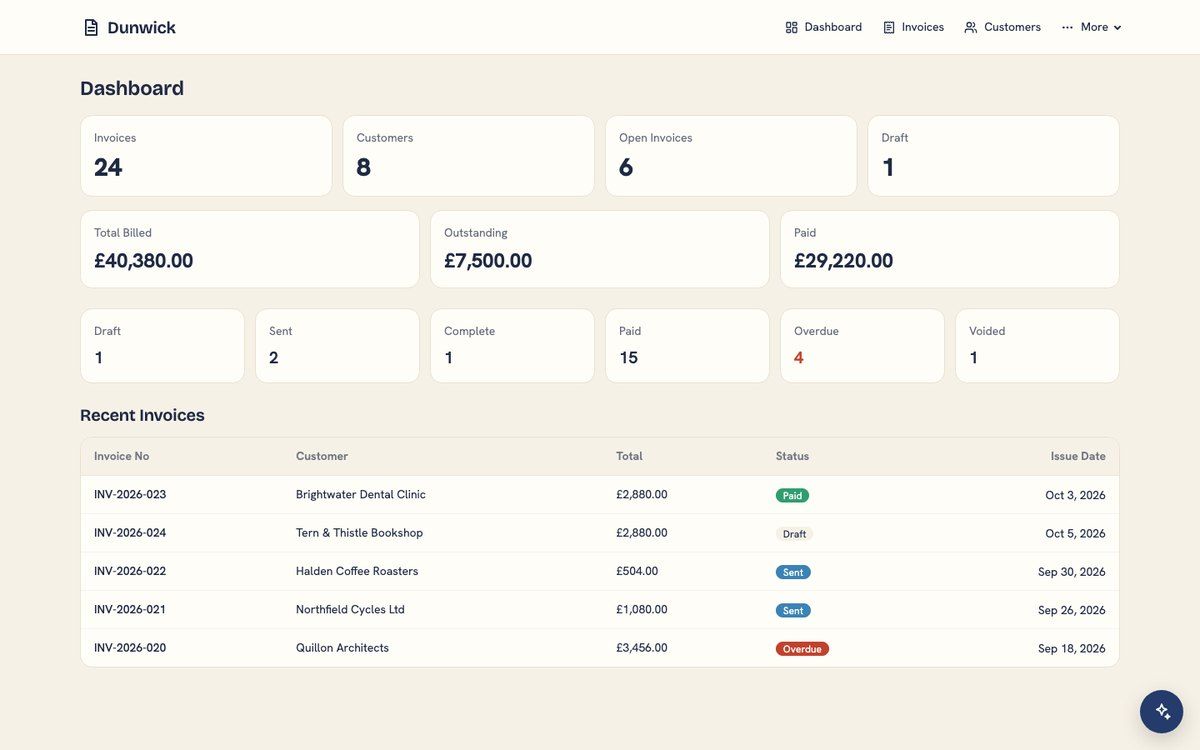Screen dimensions: 1200x750
Task: Click the Dunwick document logo icon
Action: click(91, 28)
